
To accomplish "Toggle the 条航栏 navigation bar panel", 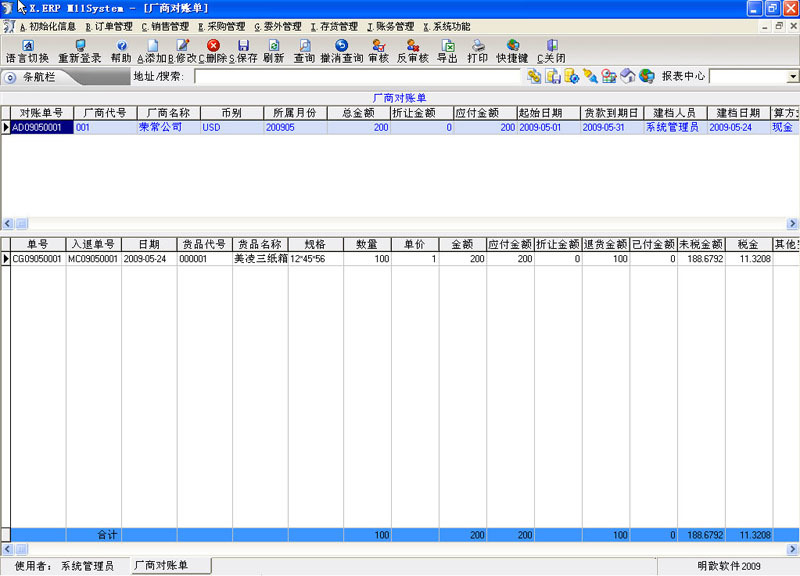I will (x=10, y=78).
